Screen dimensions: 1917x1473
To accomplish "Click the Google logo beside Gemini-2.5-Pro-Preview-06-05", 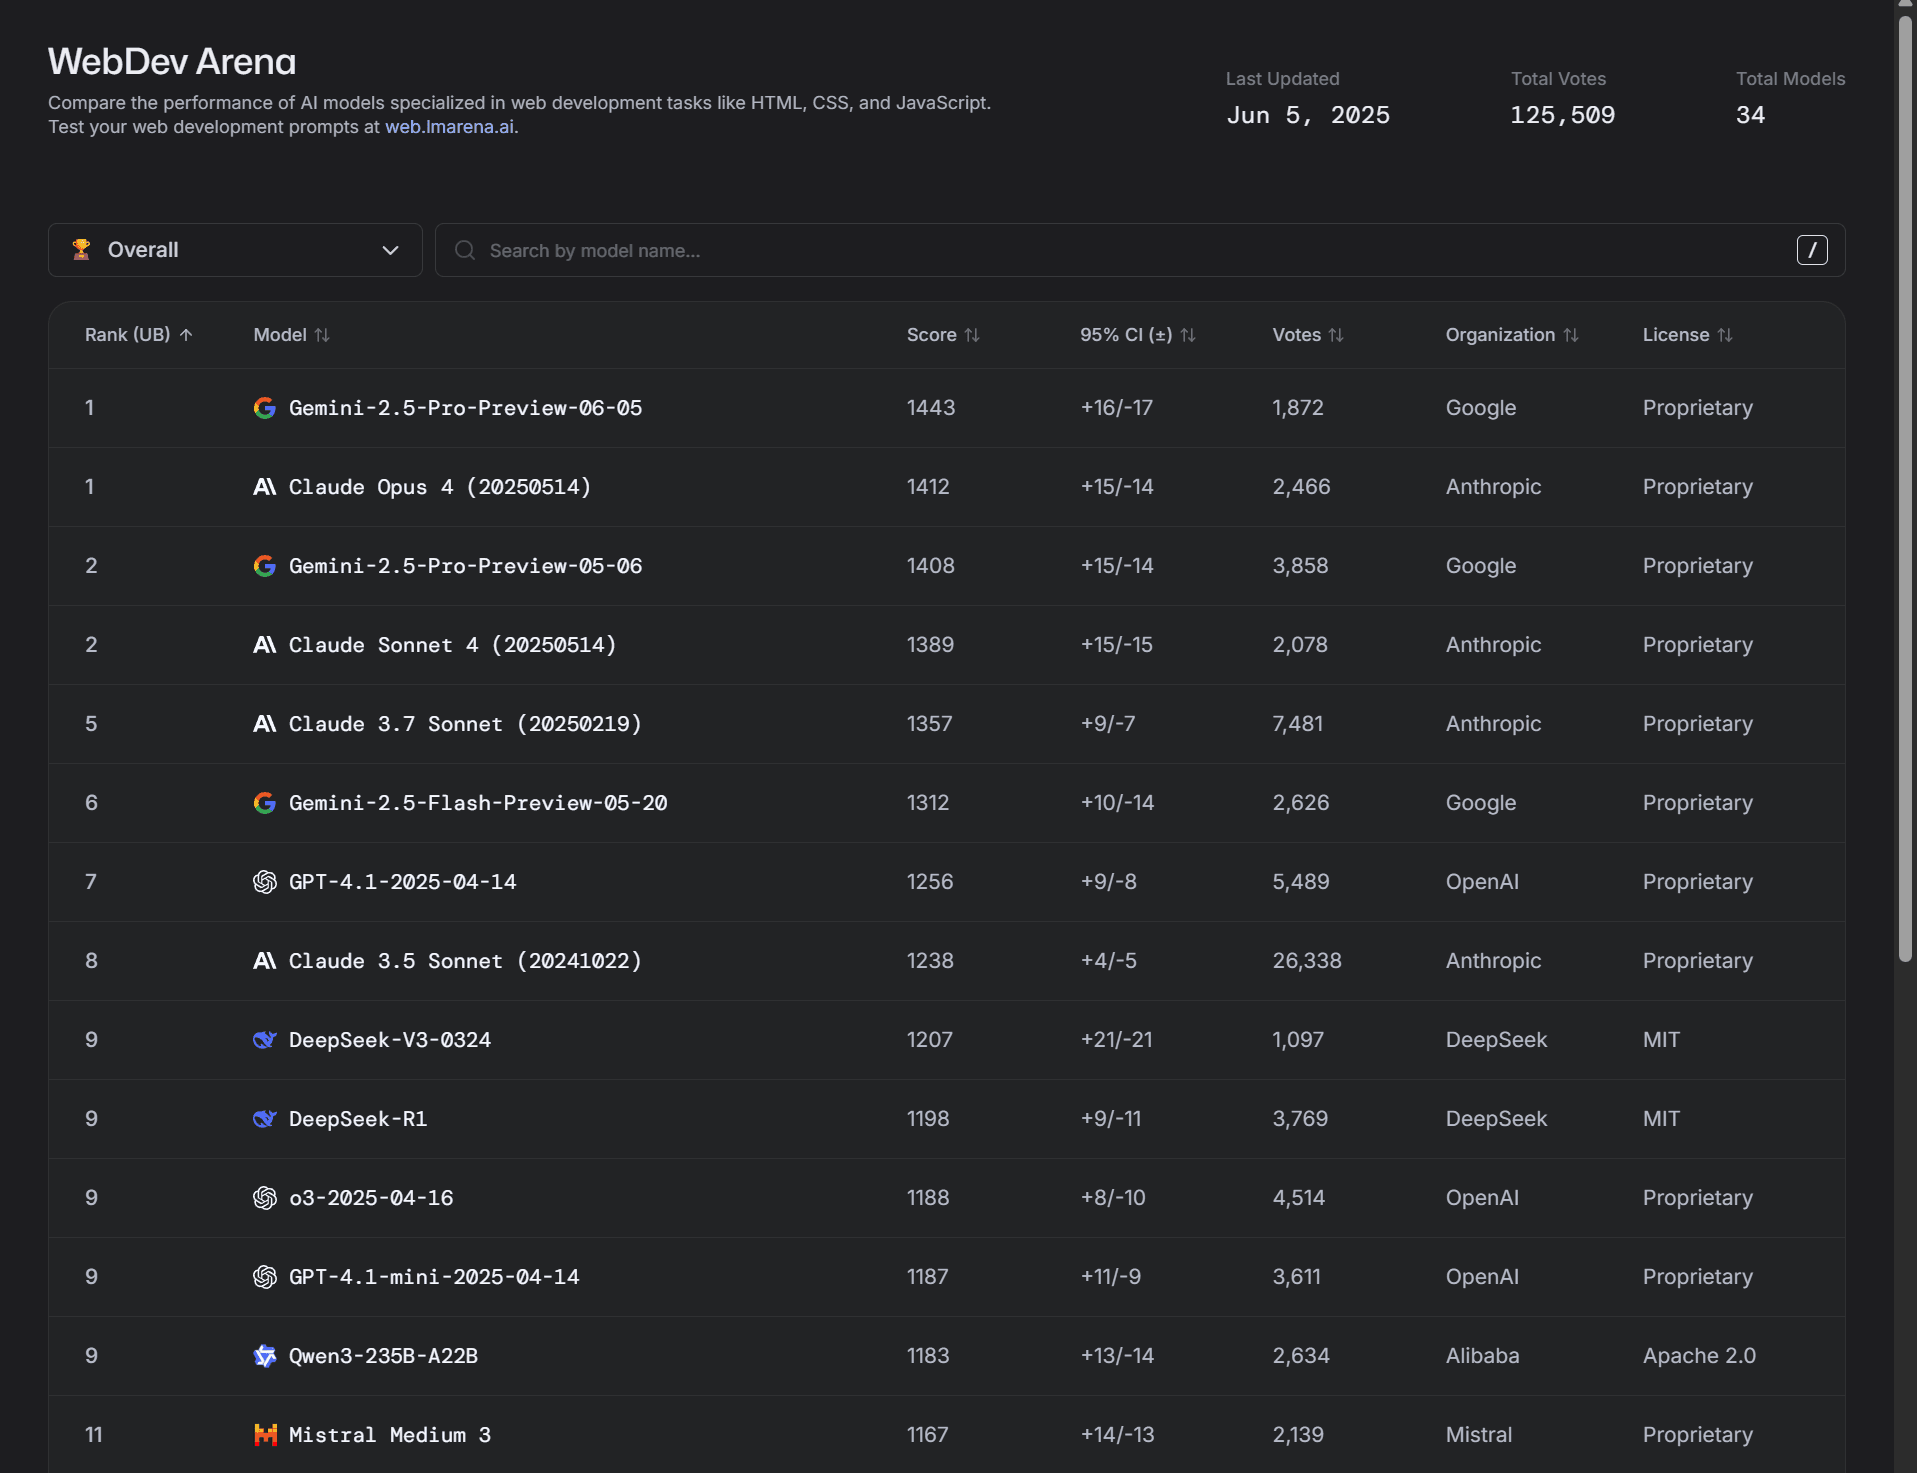I will click(264, 408).
